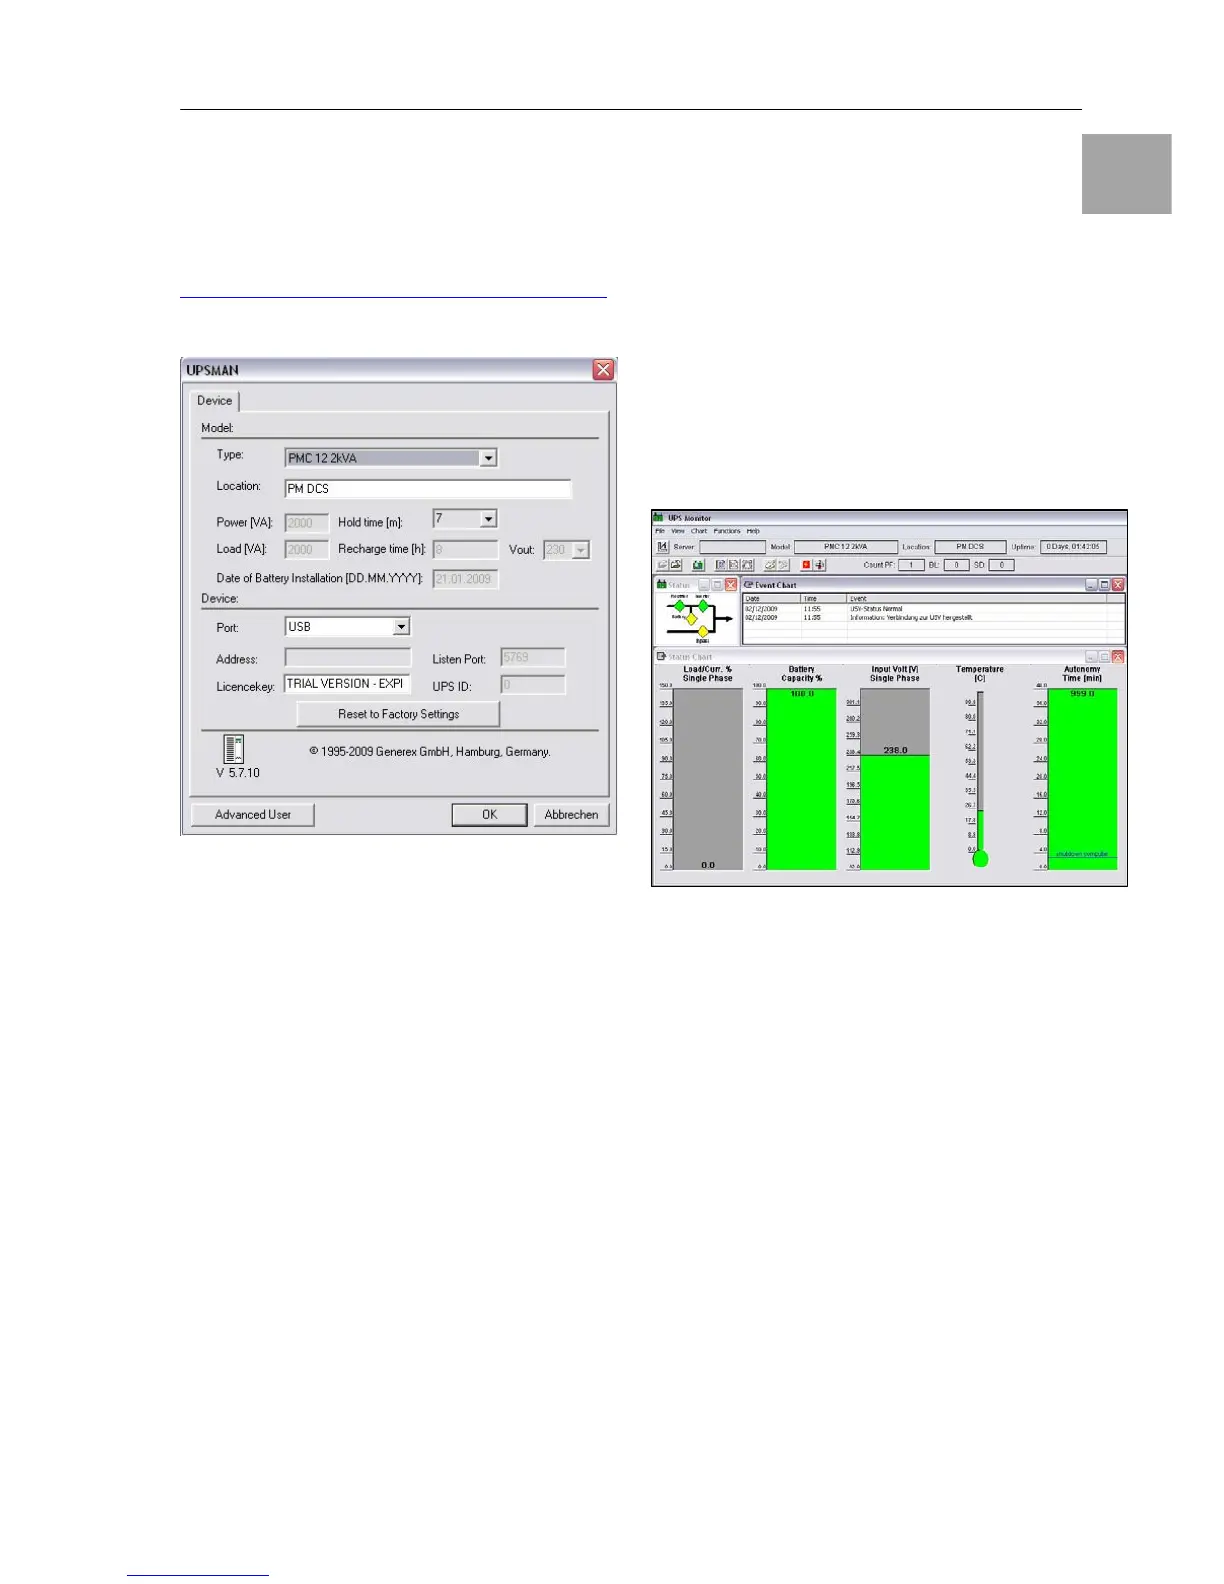Open the Help menu in UPS Monitor

coord(753,531)
